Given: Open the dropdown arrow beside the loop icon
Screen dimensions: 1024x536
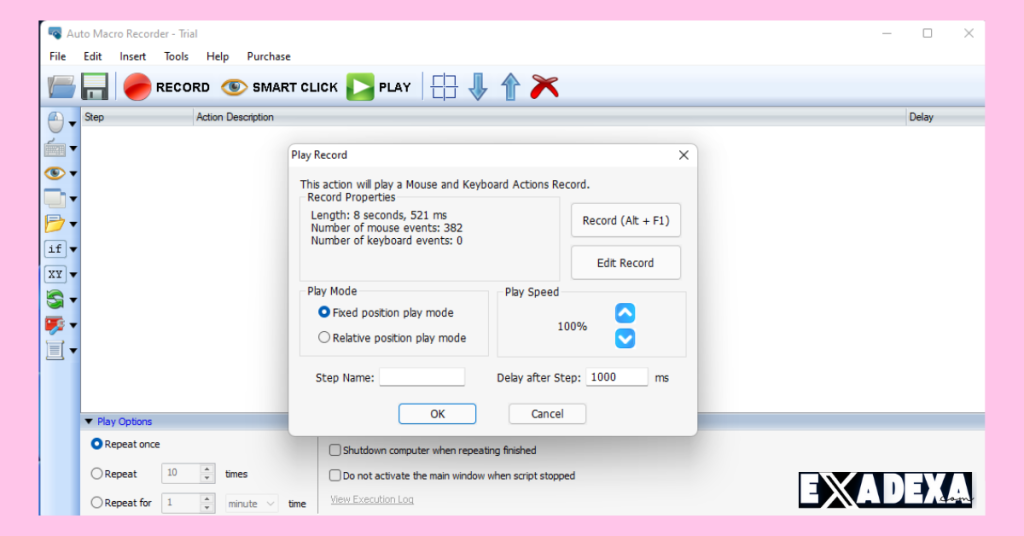Looking at the screenshot, I should point(73,300).
